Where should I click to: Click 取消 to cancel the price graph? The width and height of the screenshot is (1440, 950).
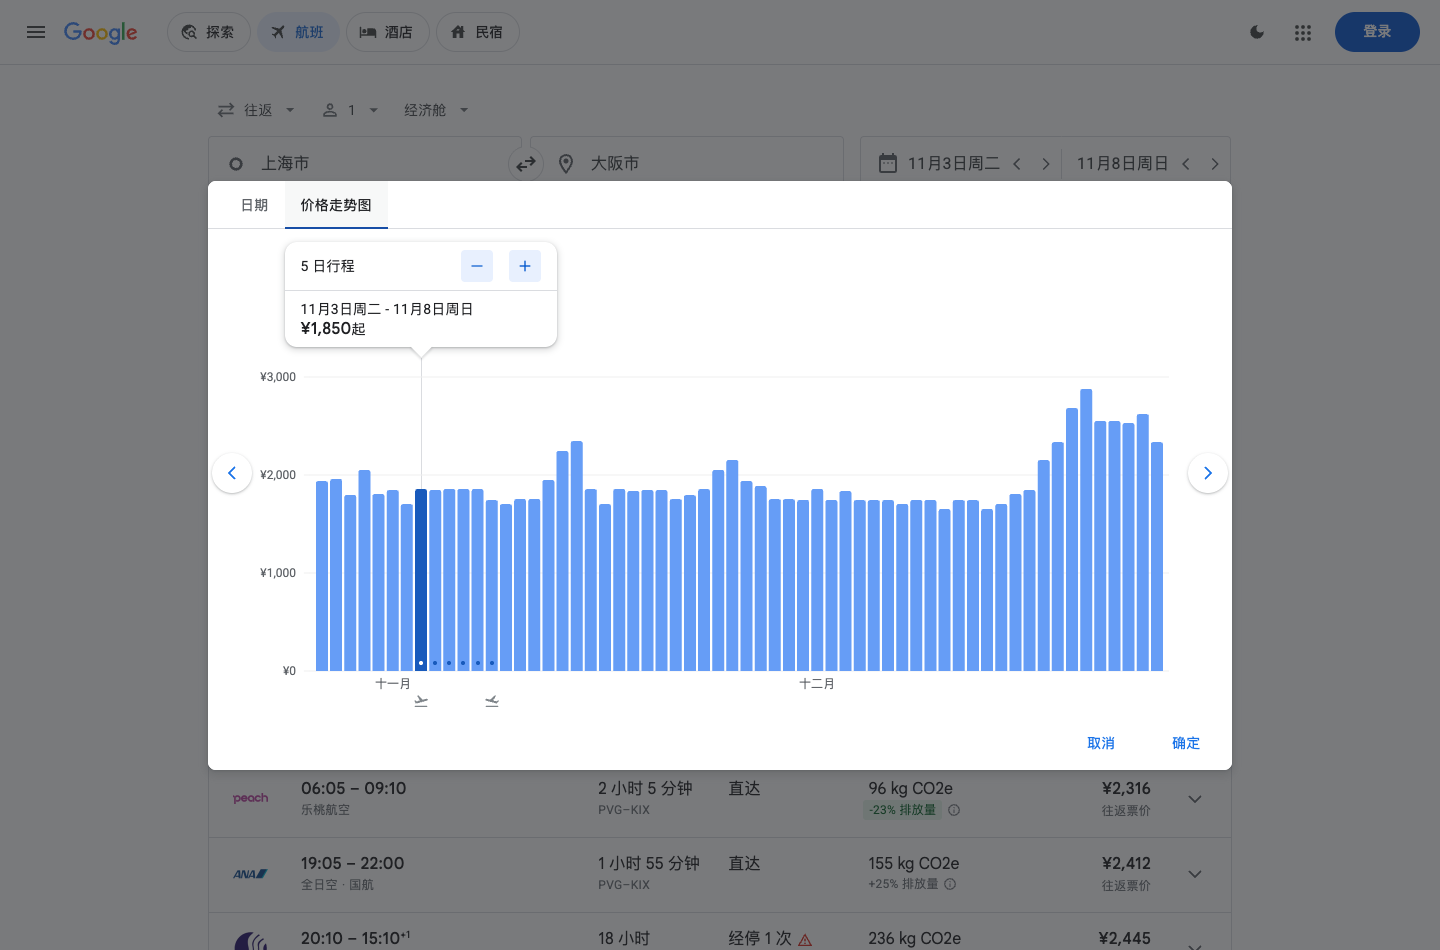click(x=1101, y=743)
